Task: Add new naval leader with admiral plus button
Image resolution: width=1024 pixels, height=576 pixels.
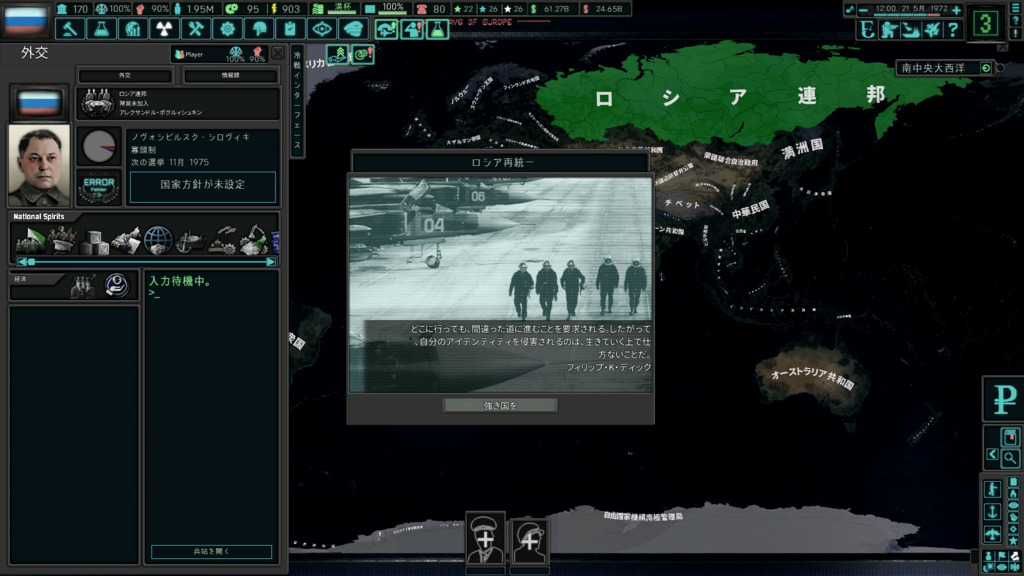Action: click(530, 541)
